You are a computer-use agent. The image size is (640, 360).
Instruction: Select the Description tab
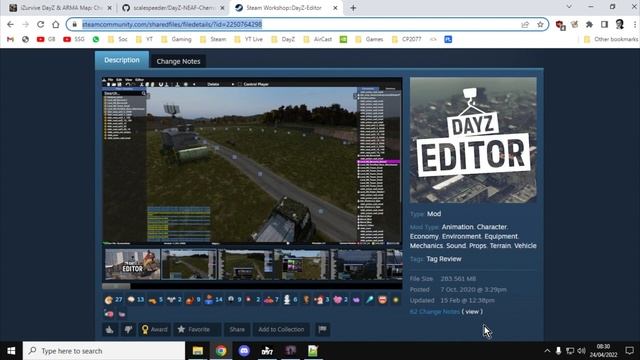tap(122, 60)
